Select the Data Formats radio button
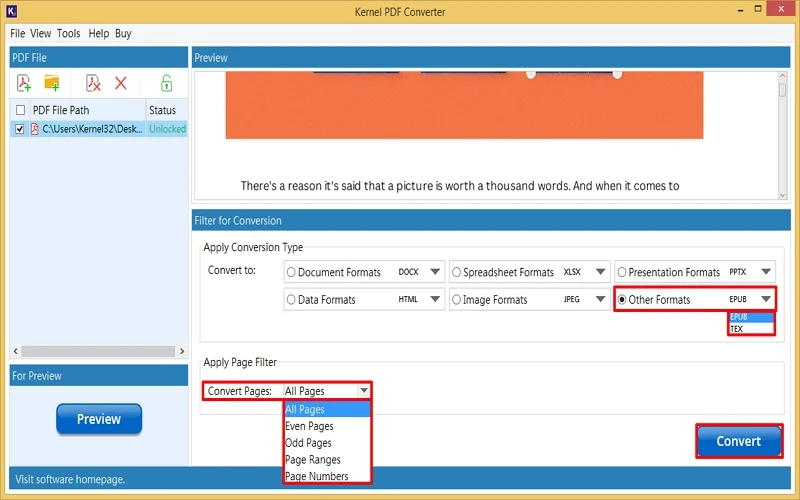This screenshot has width=800, height=500. tap(291, 299)
